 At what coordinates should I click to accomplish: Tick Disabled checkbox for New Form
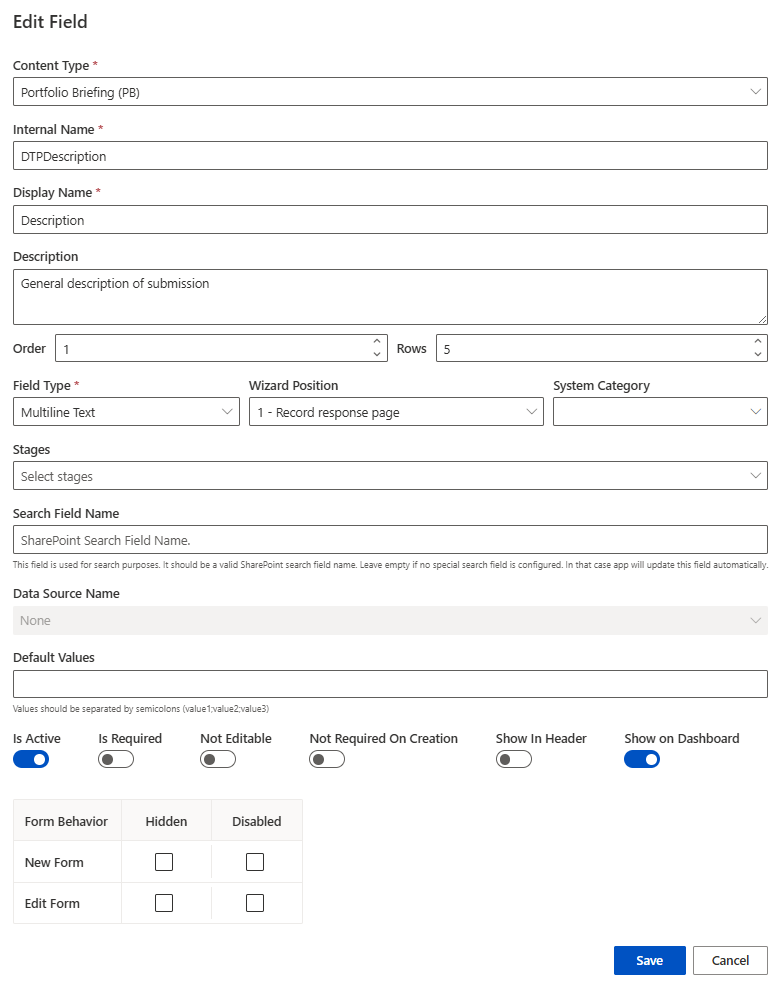[x=255, y=862]
